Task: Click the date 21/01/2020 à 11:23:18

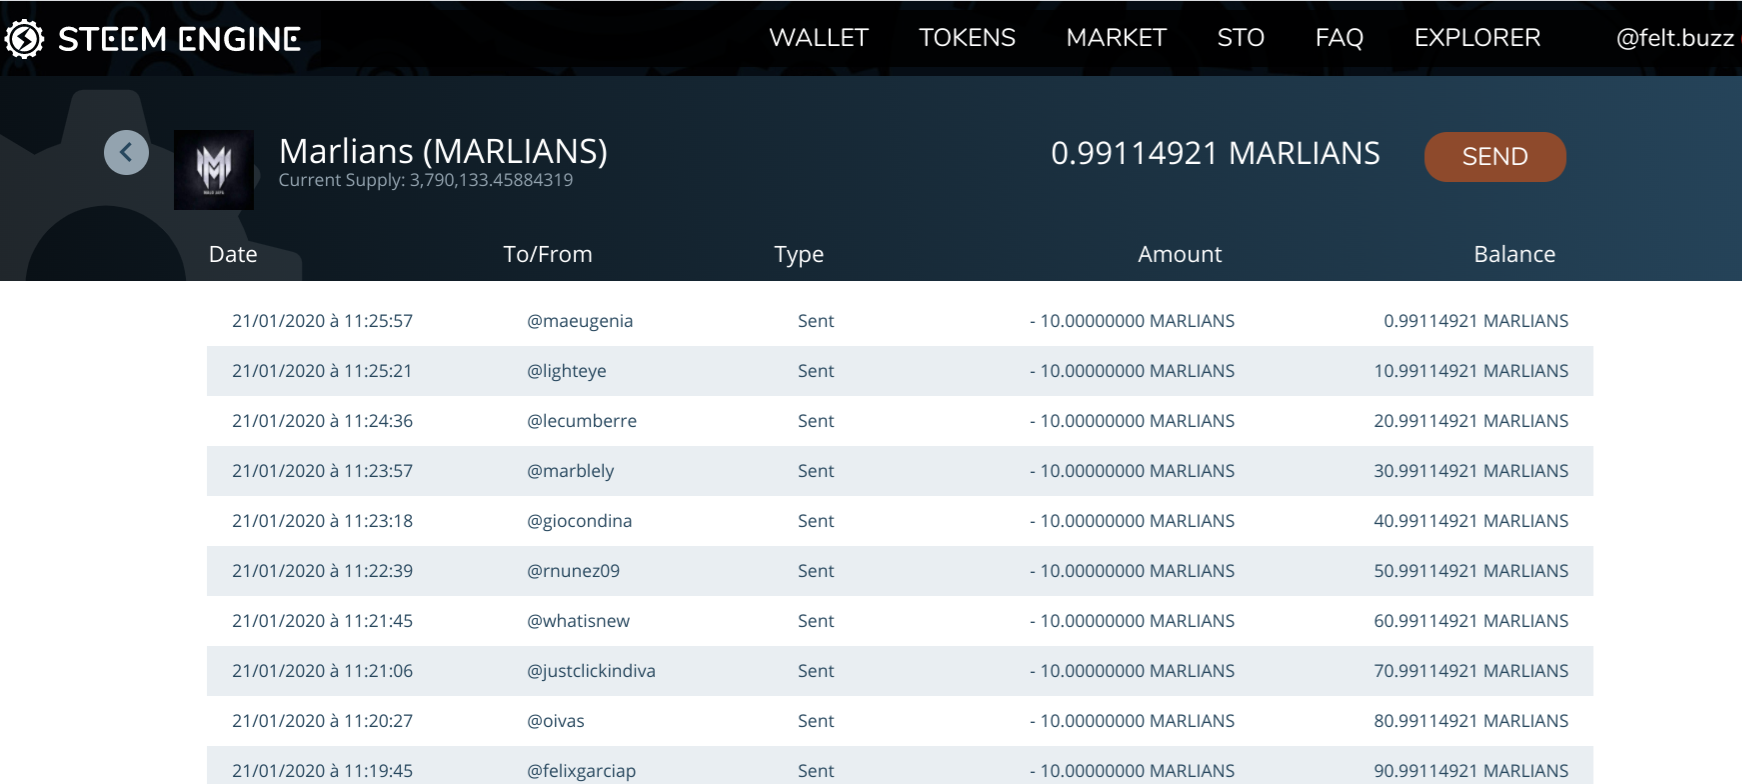Action: pyautogui.click(x=323, y=521)
